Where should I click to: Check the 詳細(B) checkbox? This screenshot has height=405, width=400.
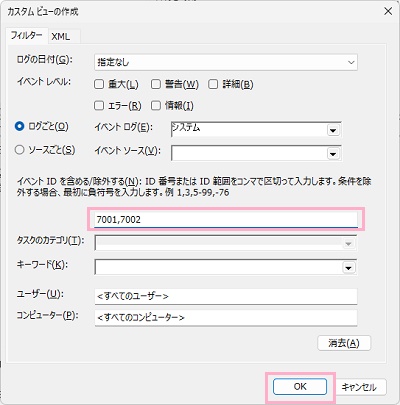tap(213, 84)
